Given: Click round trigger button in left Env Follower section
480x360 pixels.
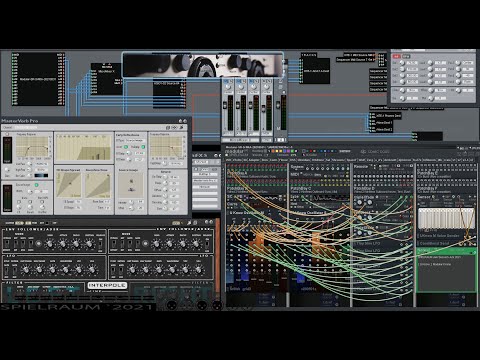Looking at the screenshot, I should pyautogui.click(x=38, y=244).
